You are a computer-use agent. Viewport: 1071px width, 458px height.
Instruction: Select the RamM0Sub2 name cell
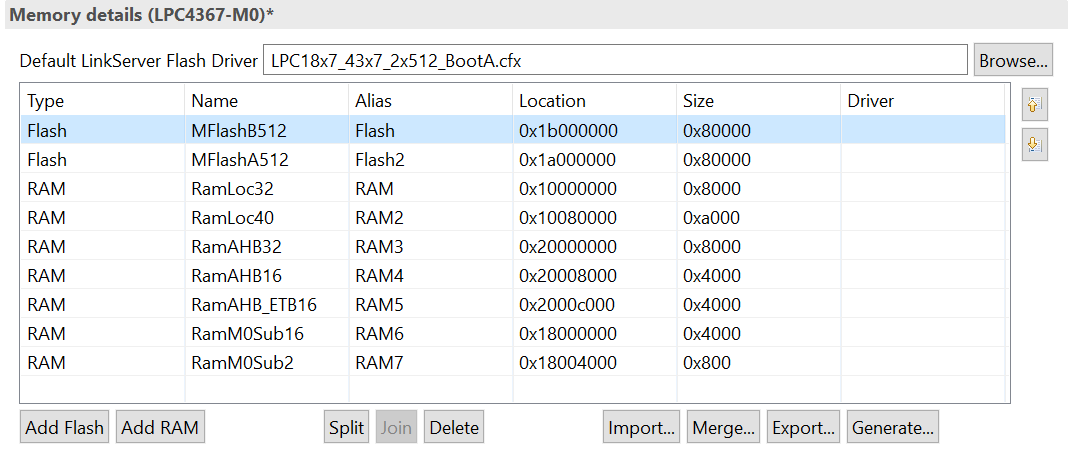(x=266, y=362)
